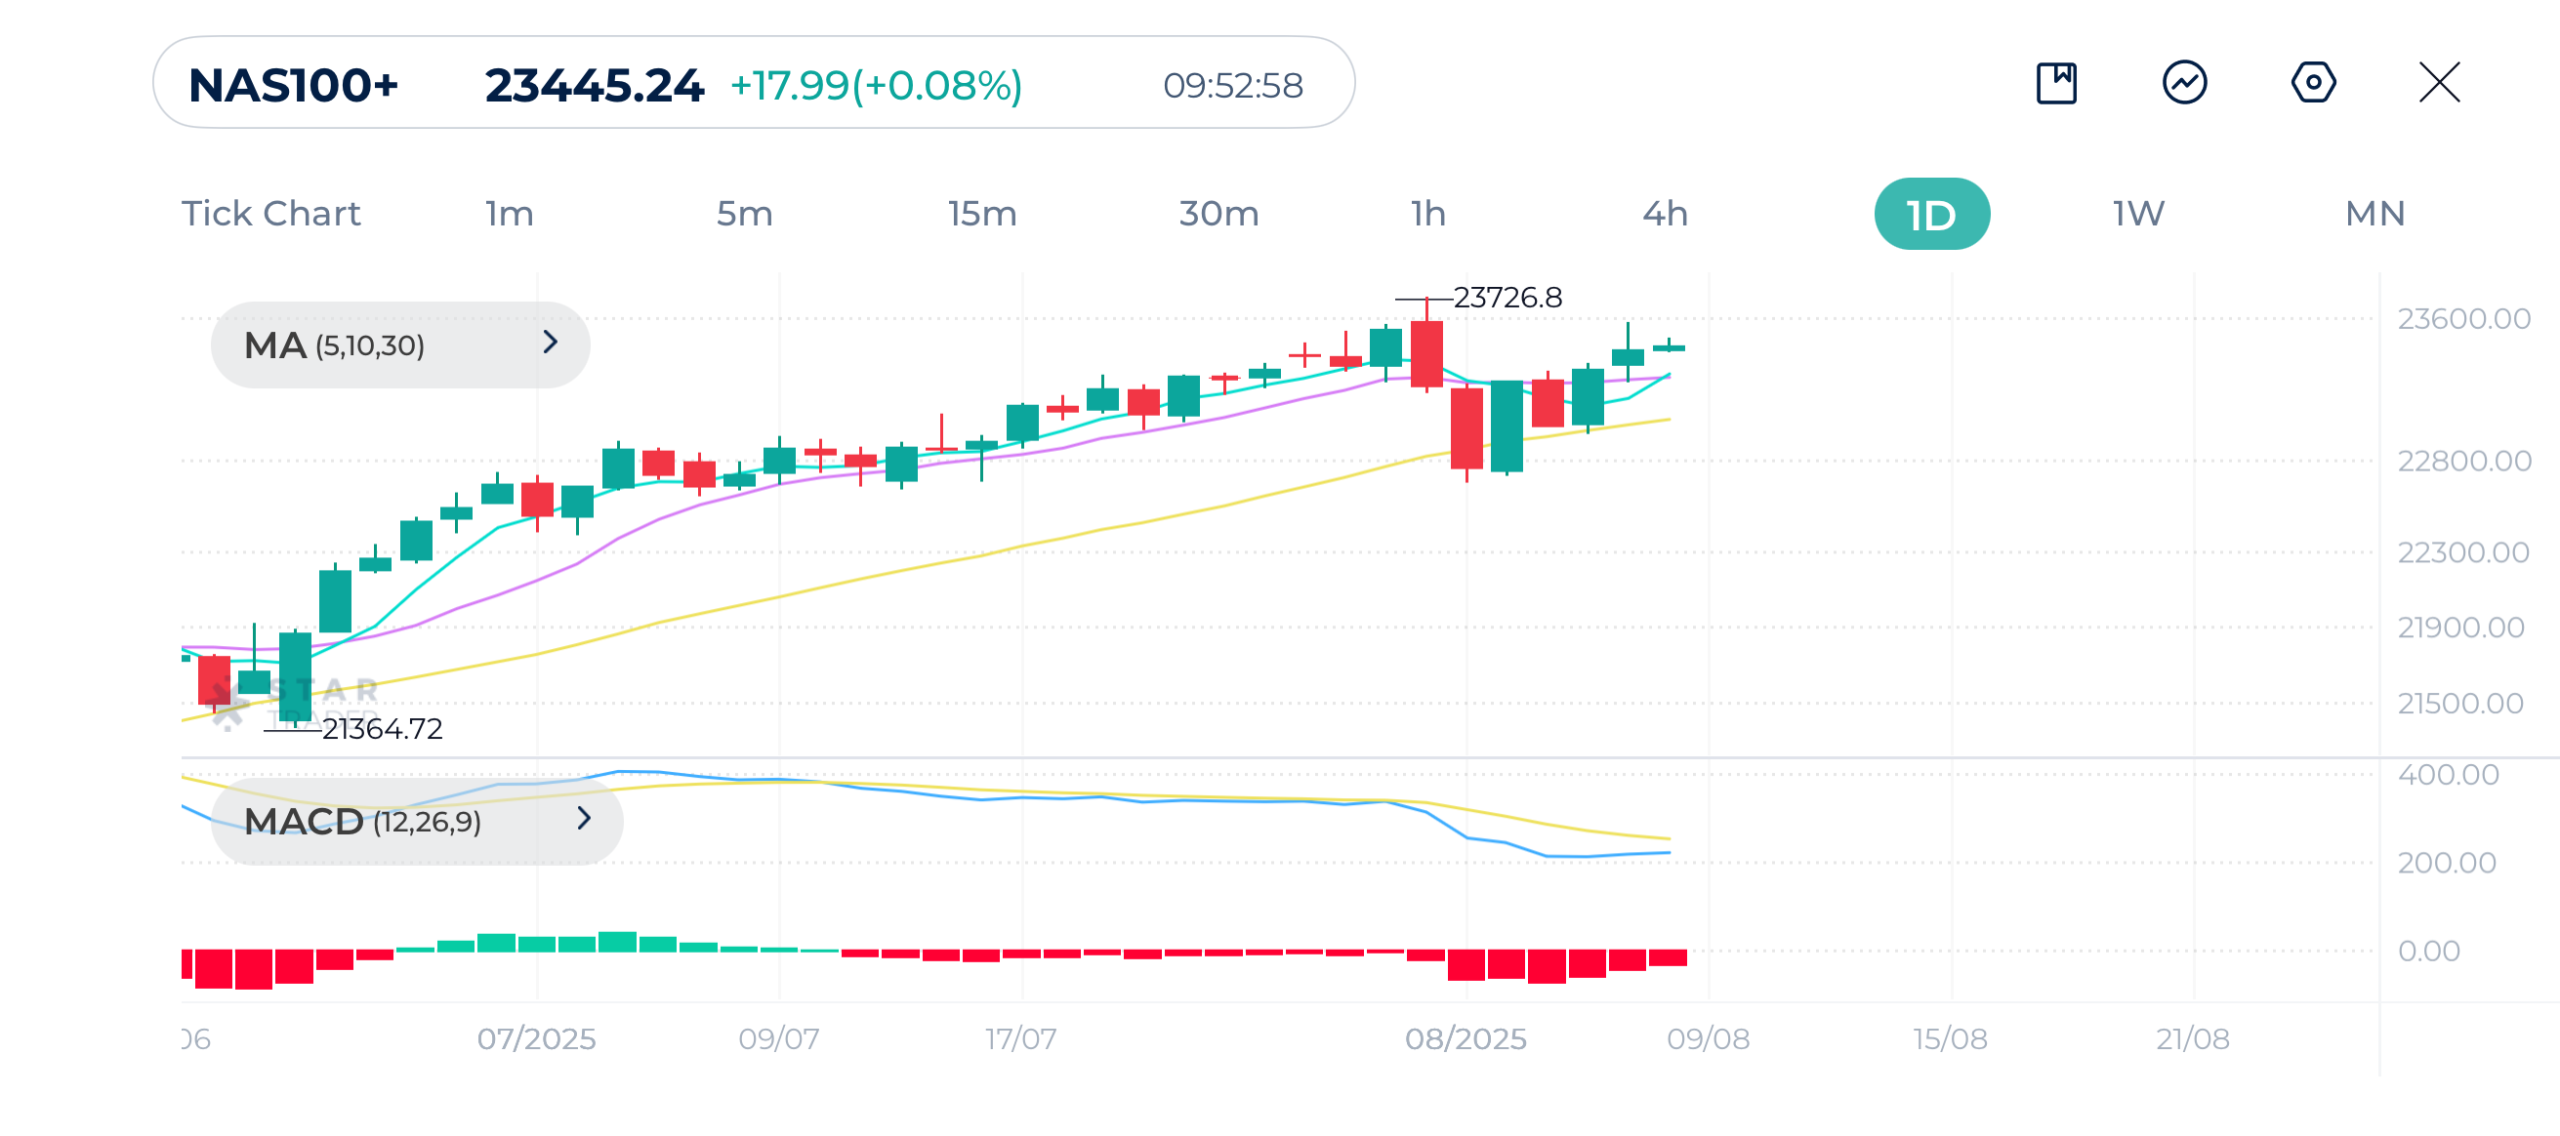Click the 23726.8 high price marker

pos(1506,298)
